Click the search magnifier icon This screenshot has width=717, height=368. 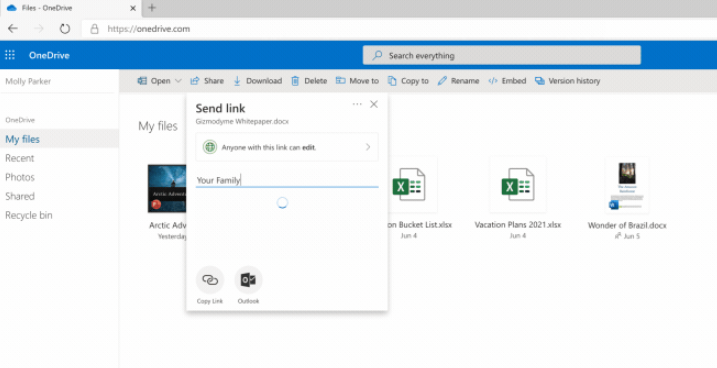(x=377, y=55)
